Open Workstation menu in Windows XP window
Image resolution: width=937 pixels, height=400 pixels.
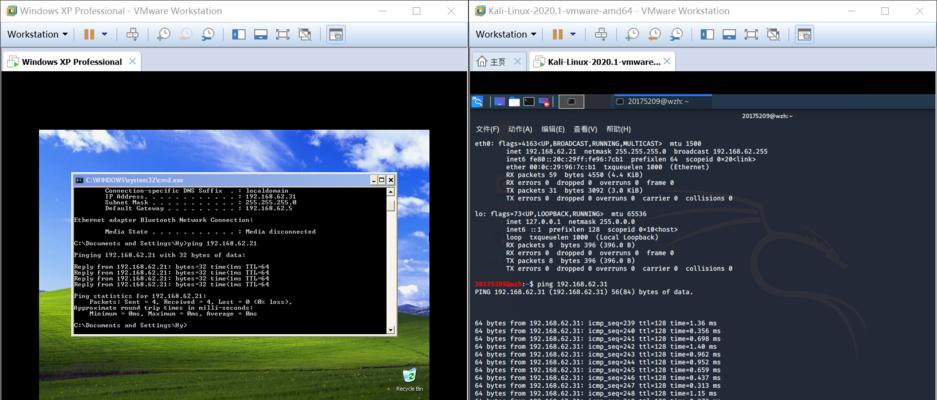click(37, 34)
